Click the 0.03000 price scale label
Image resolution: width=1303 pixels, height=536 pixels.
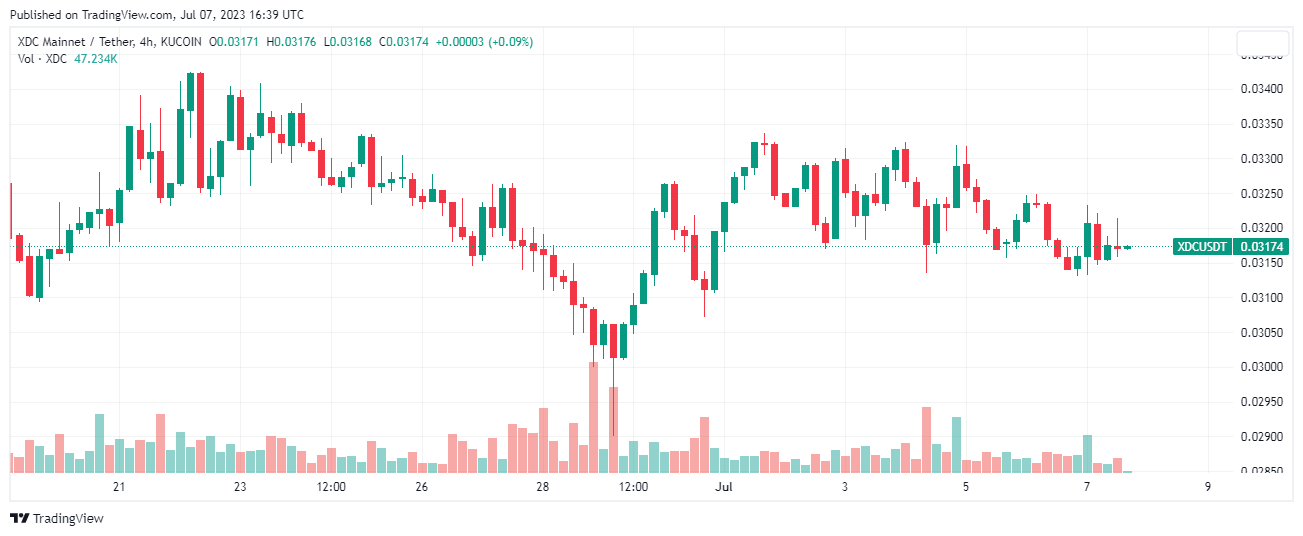coord(1261,367)
